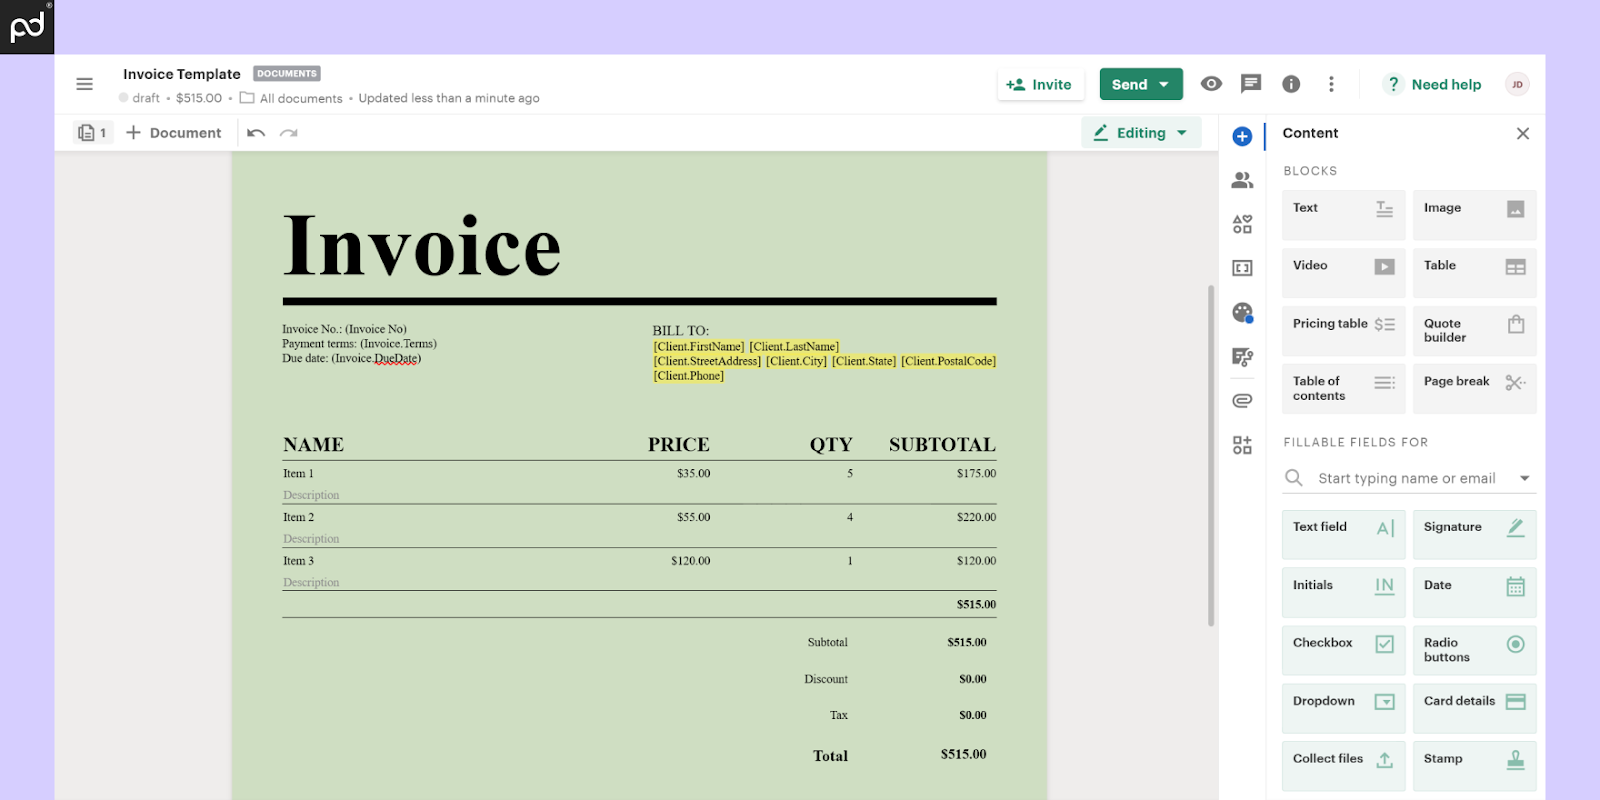The width and height of the screenshot is (1600, 800).
Task: Add a Text field
Action: click(x=1343, y=534)
